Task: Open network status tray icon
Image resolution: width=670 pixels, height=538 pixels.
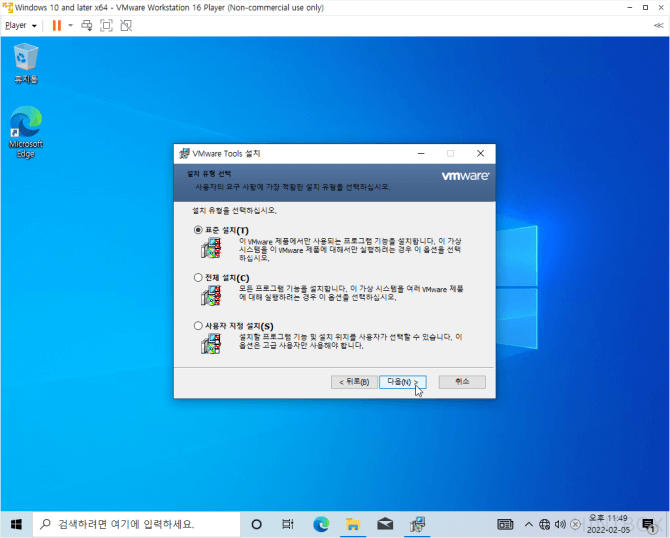Action: tap(544, 524)
